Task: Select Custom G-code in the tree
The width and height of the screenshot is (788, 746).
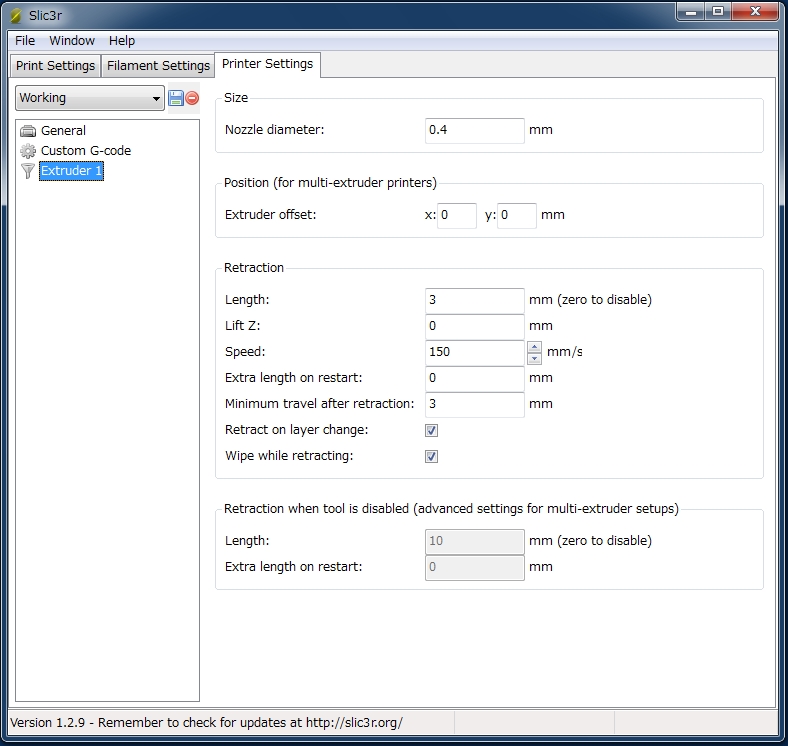Action: coord(86,151)
